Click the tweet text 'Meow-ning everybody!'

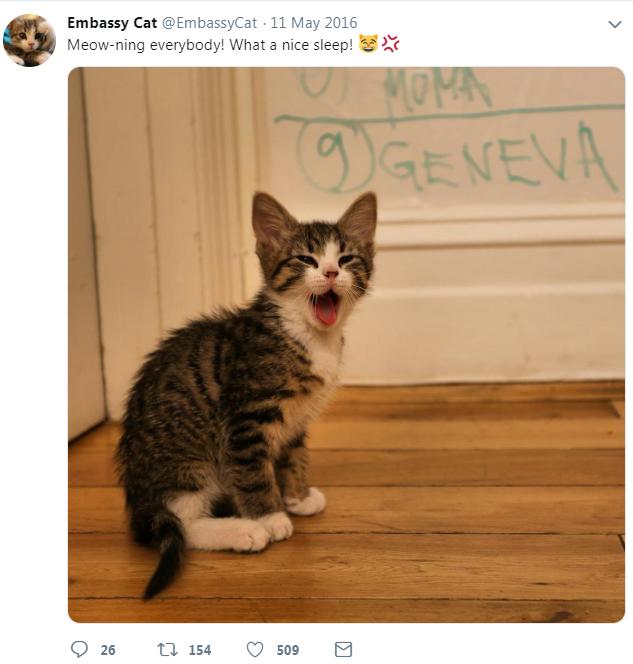click(146, 45)
